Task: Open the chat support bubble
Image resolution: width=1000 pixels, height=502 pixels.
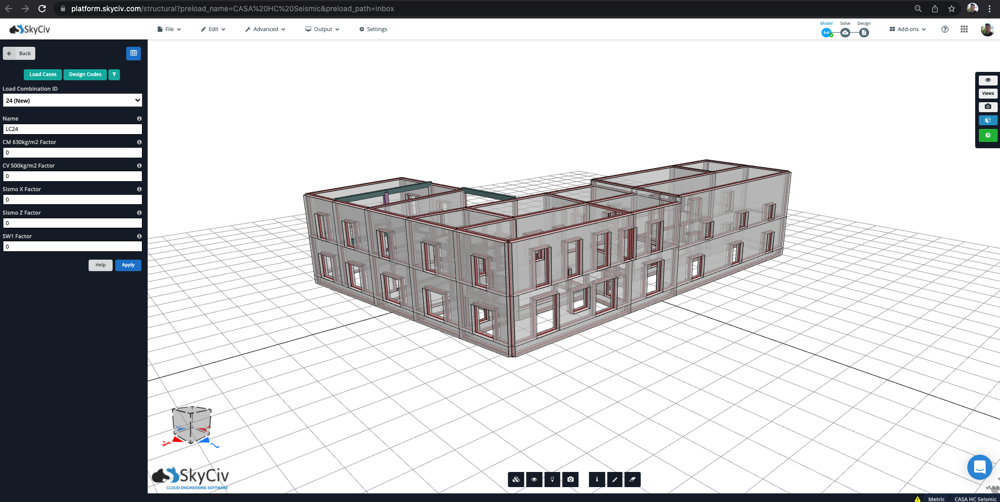Action: click(979, 467)
